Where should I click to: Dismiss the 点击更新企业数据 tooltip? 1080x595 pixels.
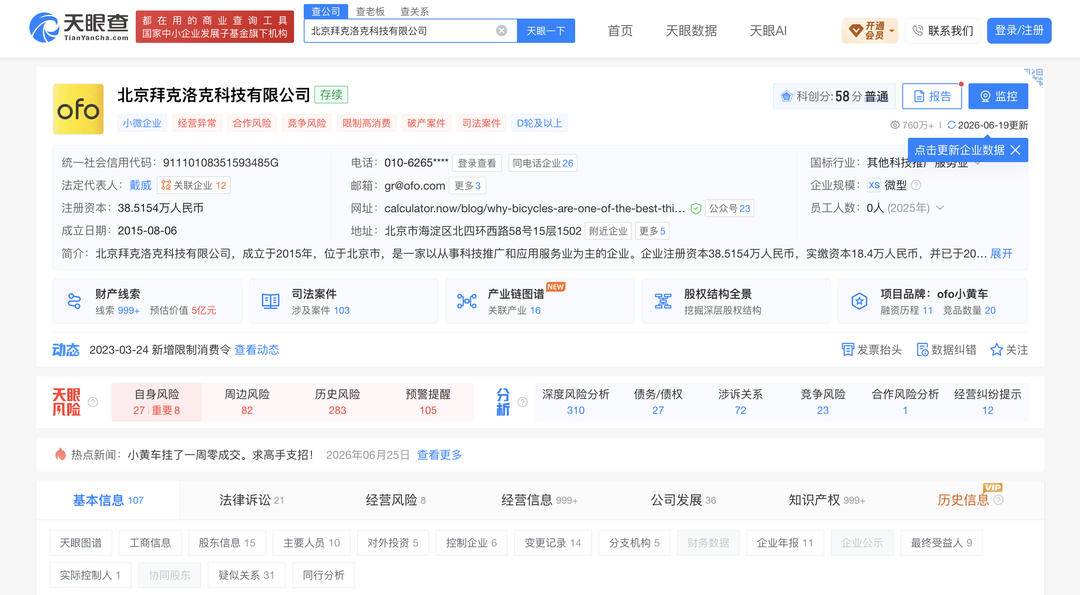click(1015, 150)
